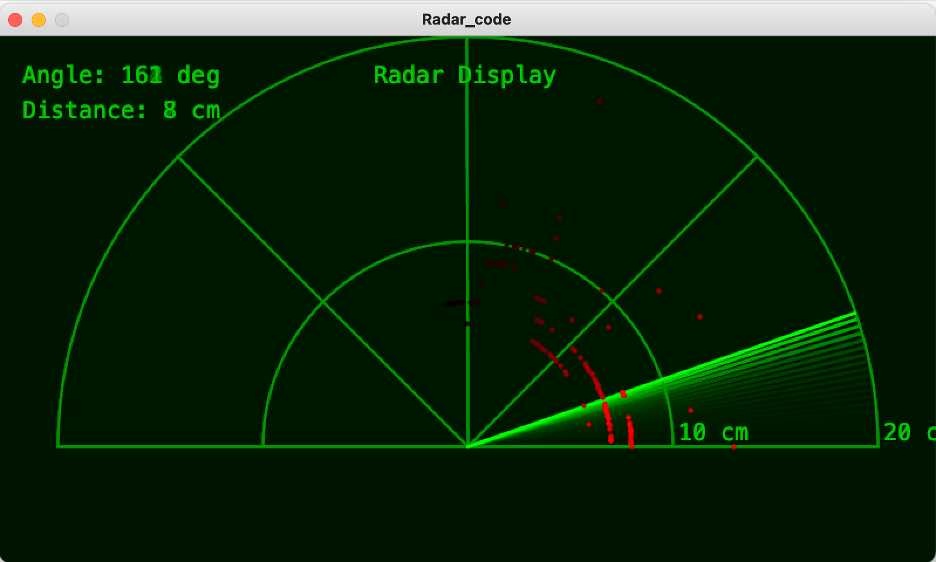Image resolution: width=936 pixels, height=562 pixels.
Task: Click the Angle readout text
Action: pos(121,75)
